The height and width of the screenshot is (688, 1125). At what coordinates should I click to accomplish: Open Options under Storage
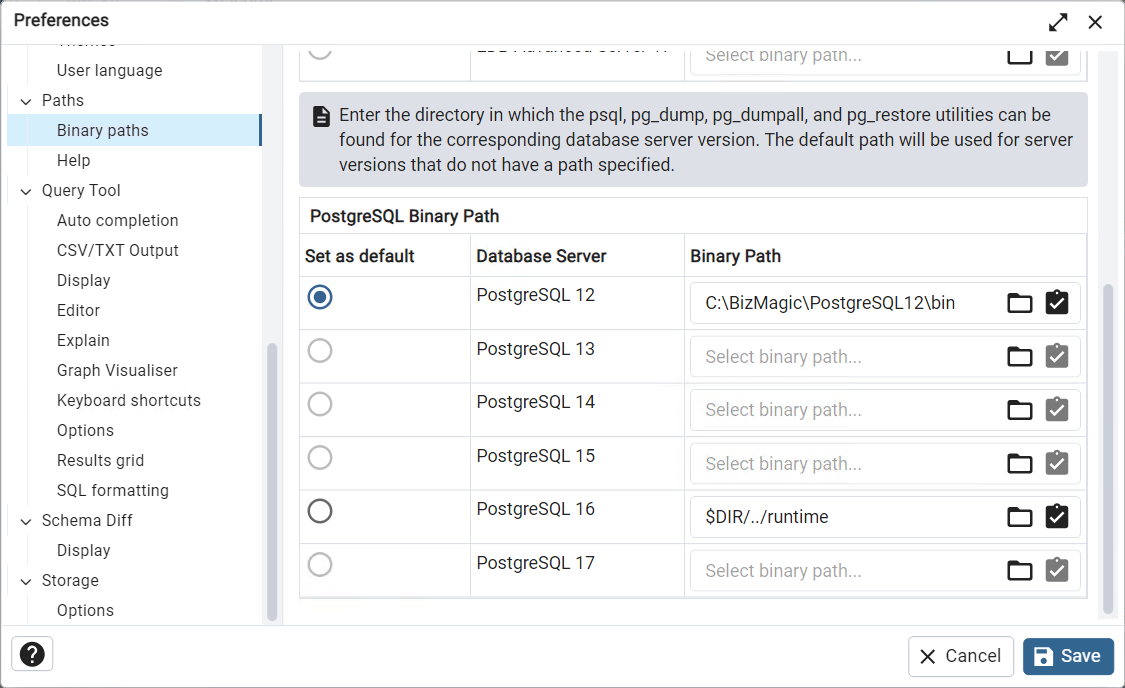click(85, 611)
